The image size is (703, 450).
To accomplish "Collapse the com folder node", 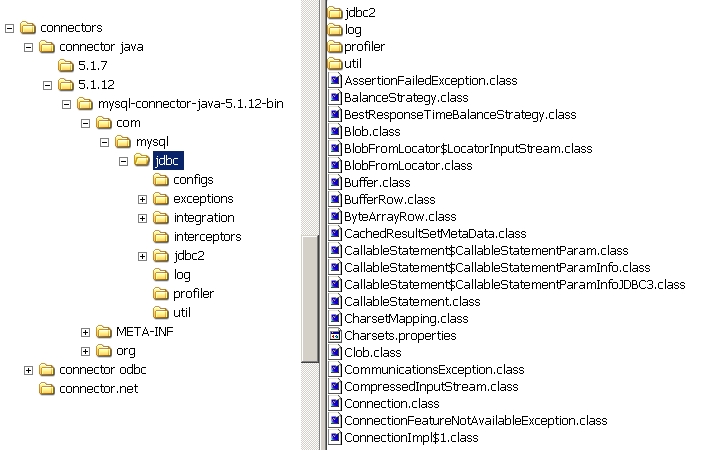I will click(85, 123).
